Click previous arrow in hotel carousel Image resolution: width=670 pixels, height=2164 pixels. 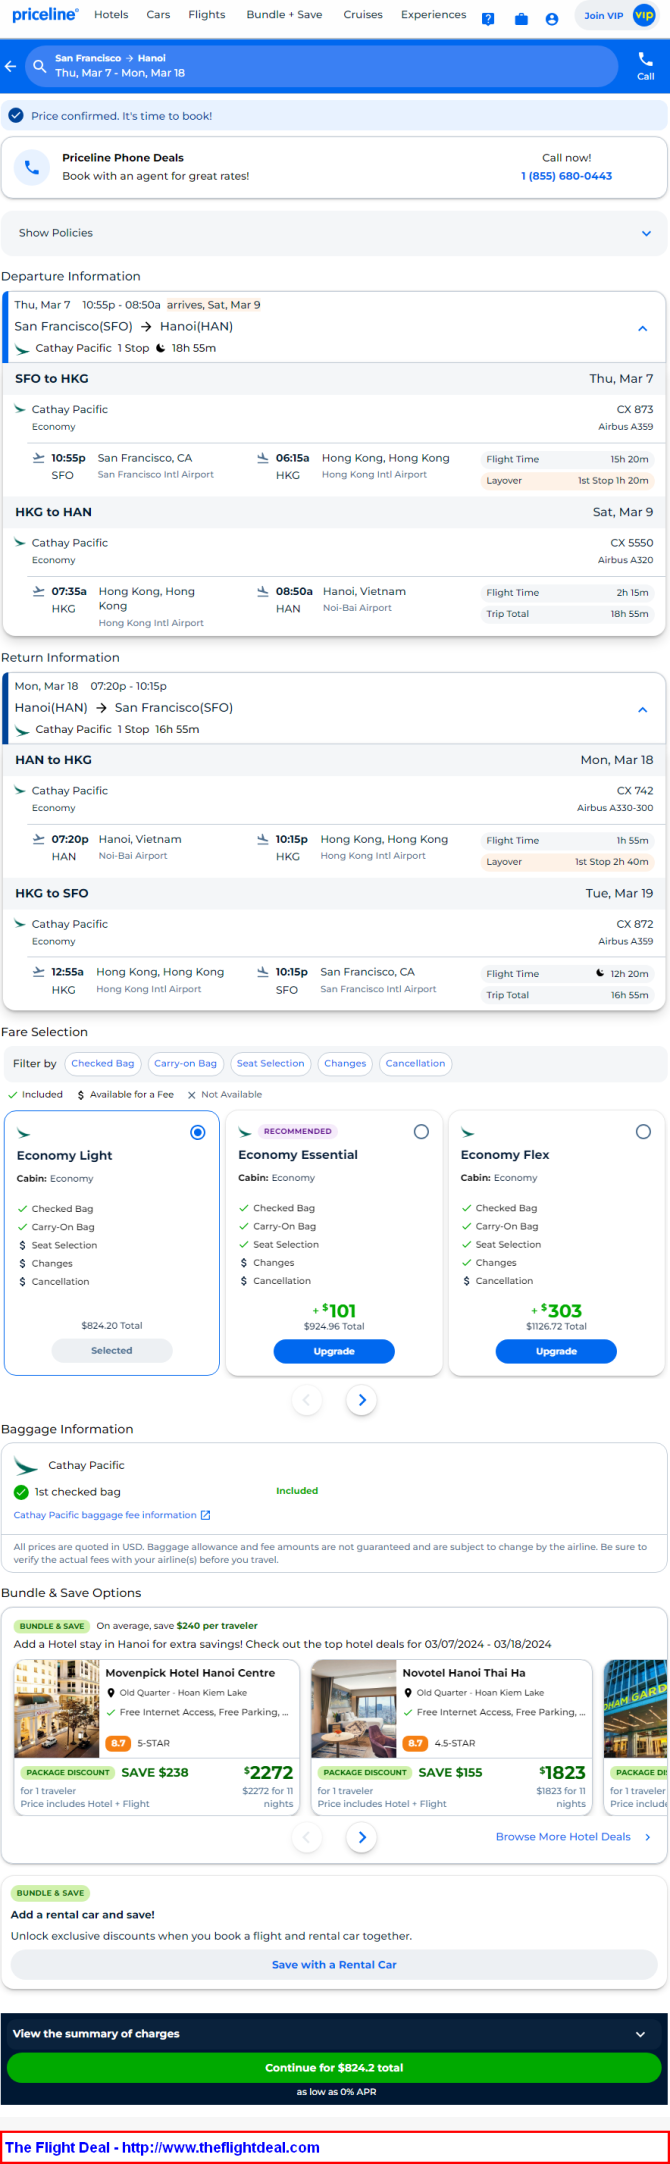pos(307,1837)
